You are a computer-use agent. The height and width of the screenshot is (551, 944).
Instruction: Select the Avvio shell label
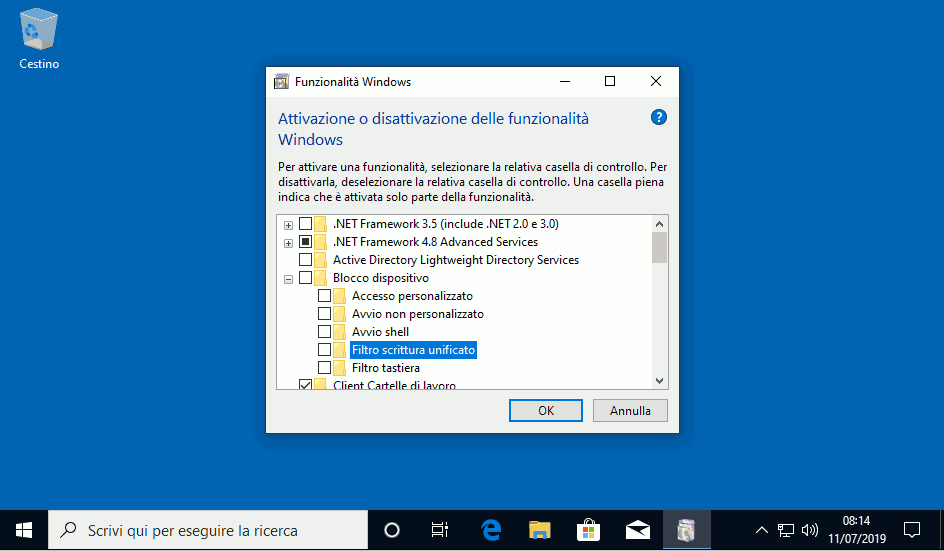pos(380,332)
